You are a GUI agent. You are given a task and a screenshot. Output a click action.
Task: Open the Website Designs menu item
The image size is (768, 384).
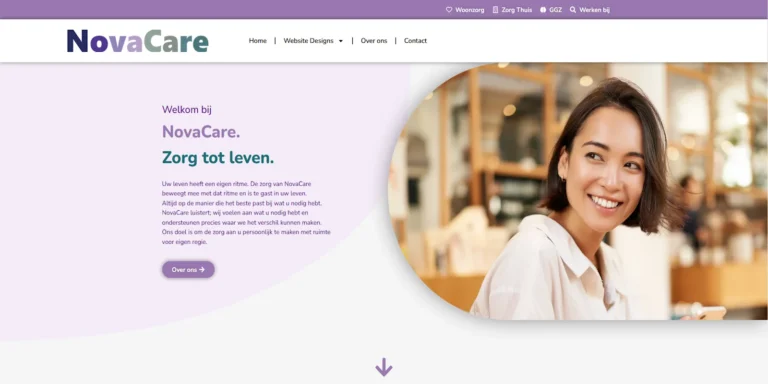click(309, 41)
